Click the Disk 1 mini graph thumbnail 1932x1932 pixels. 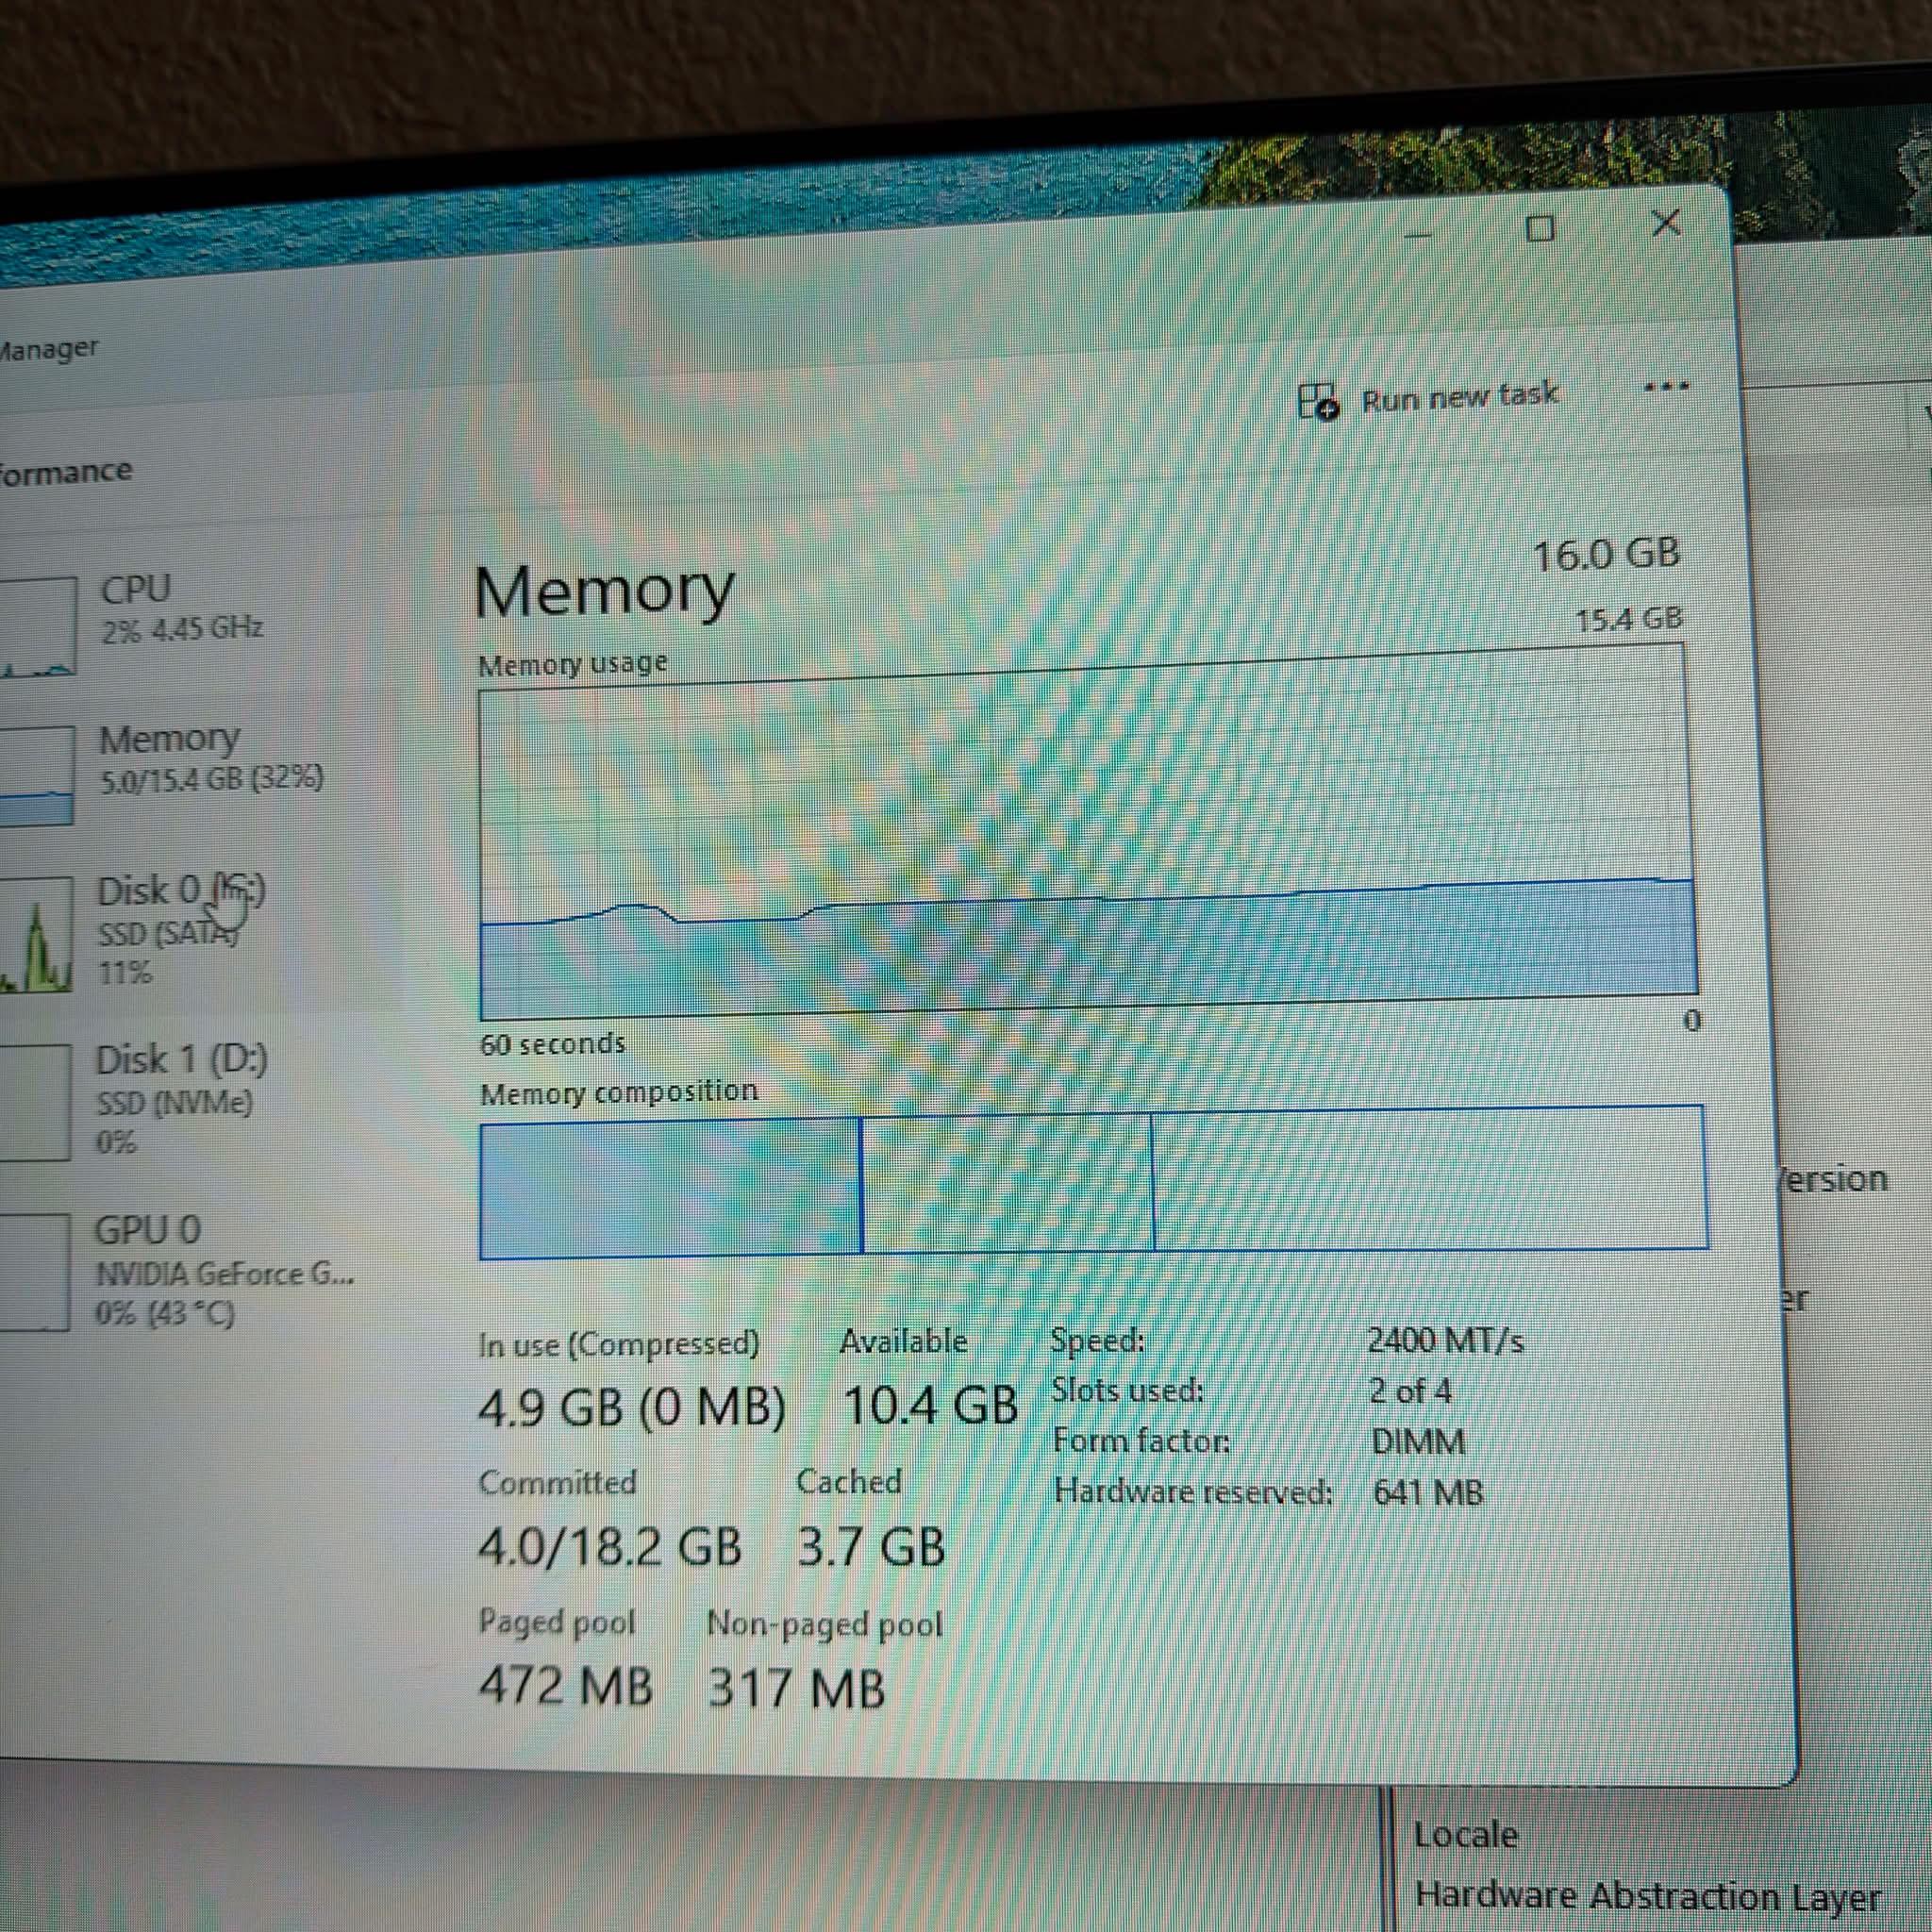point(36,1102)
